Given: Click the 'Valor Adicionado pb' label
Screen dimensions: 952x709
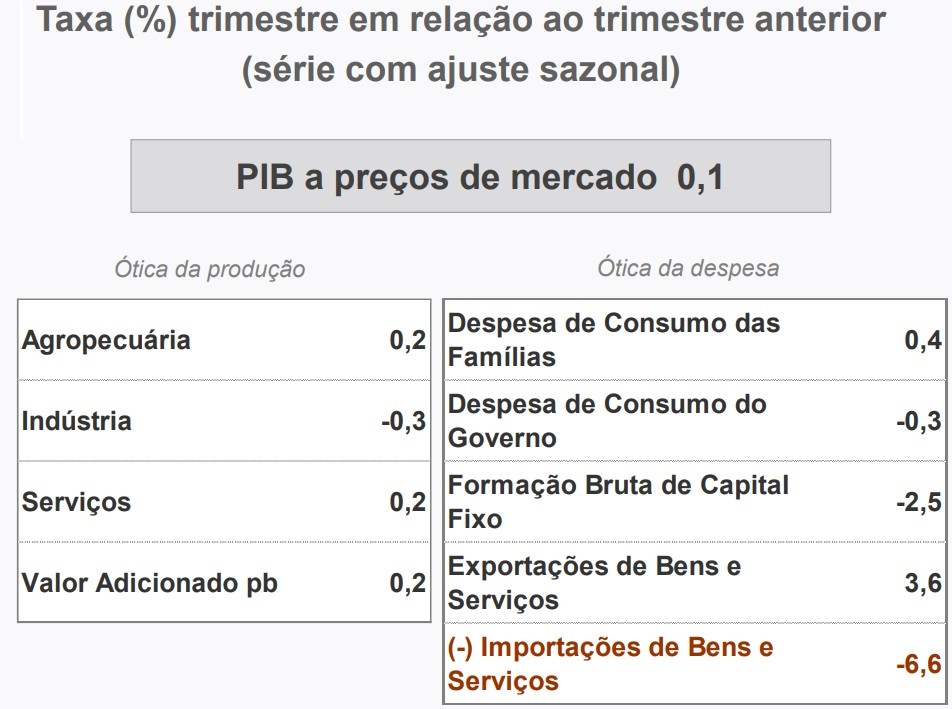Looking at the screenshot, I should (x=150, y=583).
